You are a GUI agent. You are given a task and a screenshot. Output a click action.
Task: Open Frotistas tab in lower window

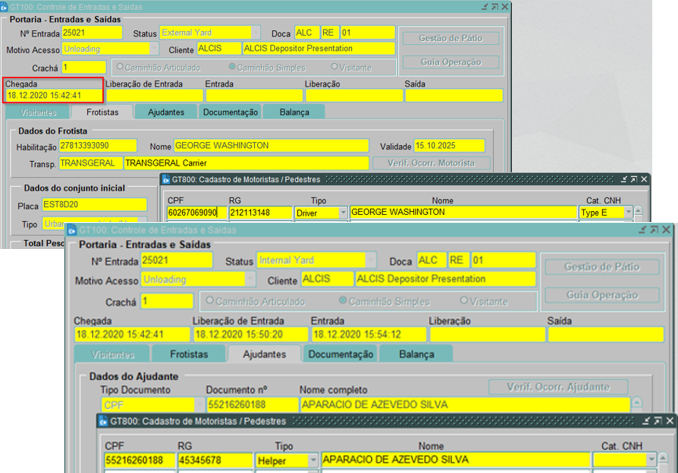tap(189, 354)
